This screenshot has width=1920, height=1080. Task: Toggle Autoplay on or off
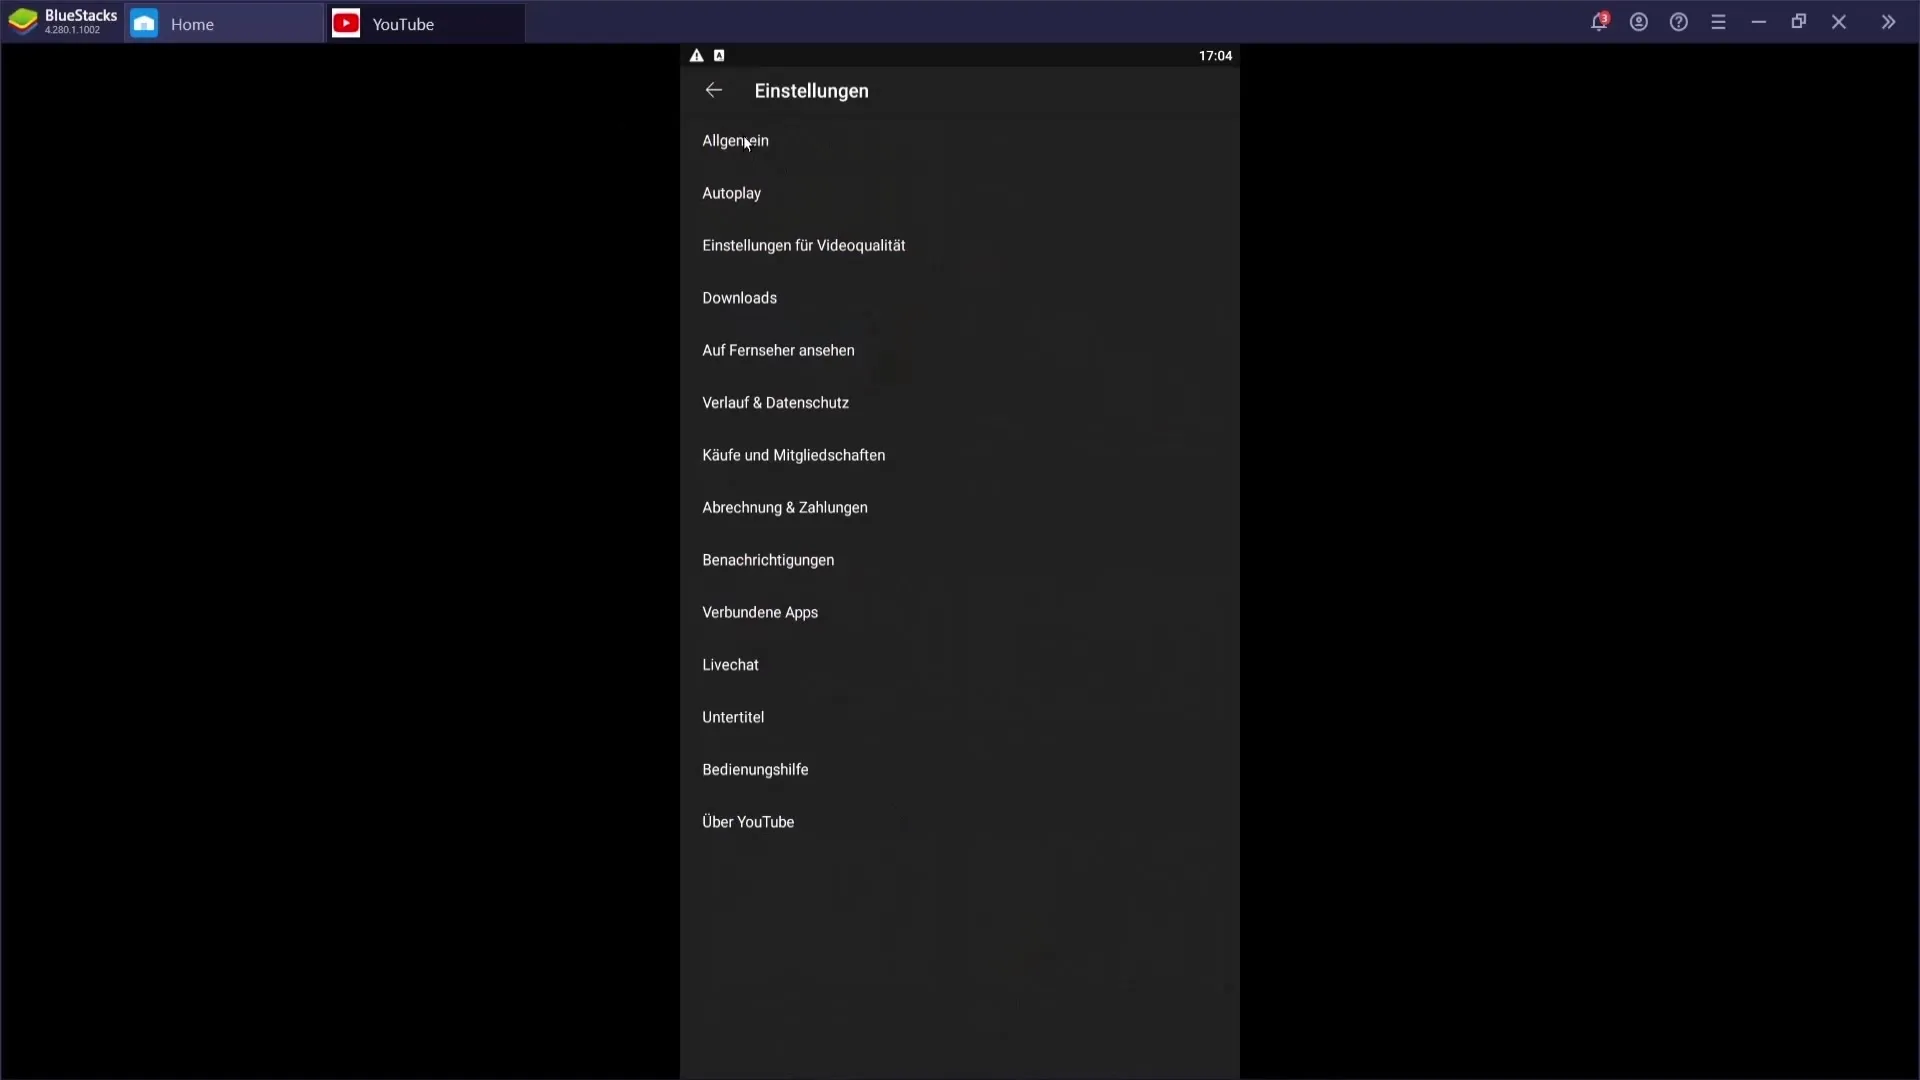[733, 193]
